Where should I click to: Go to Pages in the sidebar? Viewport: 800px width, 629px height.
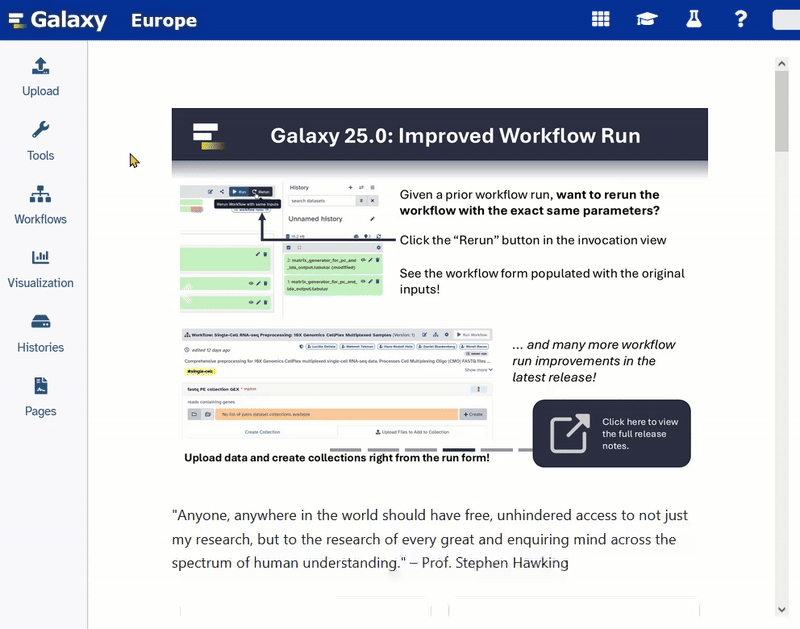click(41, 397)
